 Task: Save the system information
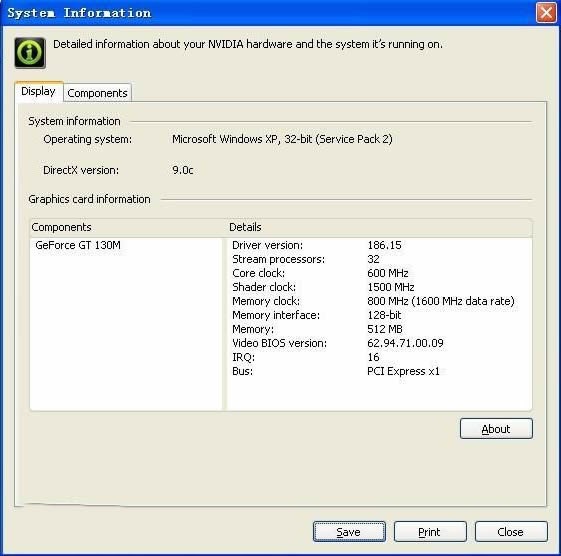[x=349, y=532]
